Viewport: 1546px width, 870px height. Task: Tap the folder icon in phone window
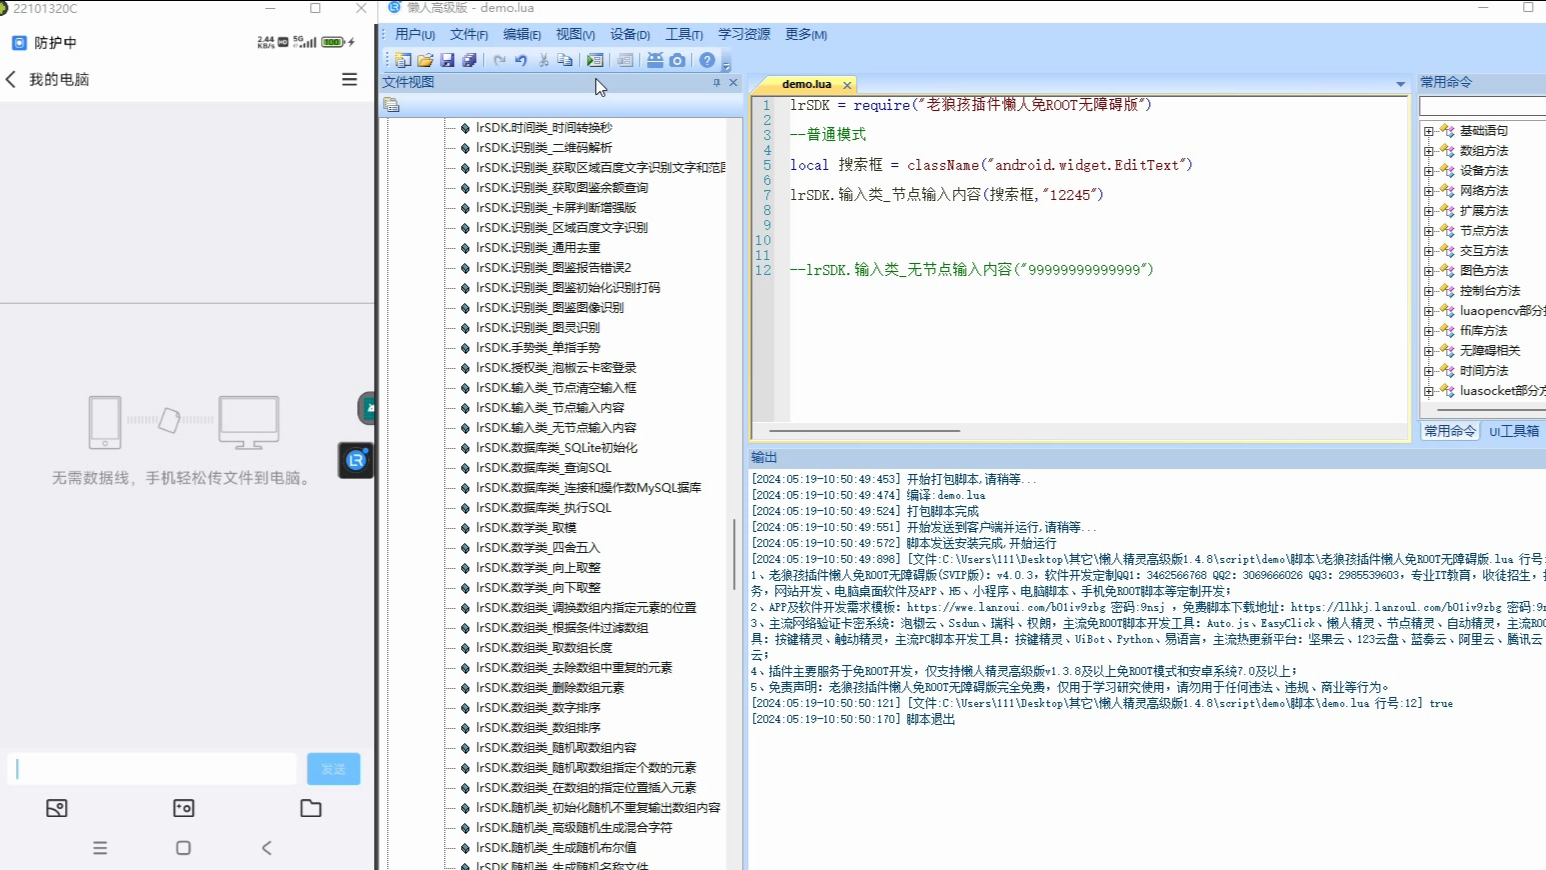click(311, 808)
